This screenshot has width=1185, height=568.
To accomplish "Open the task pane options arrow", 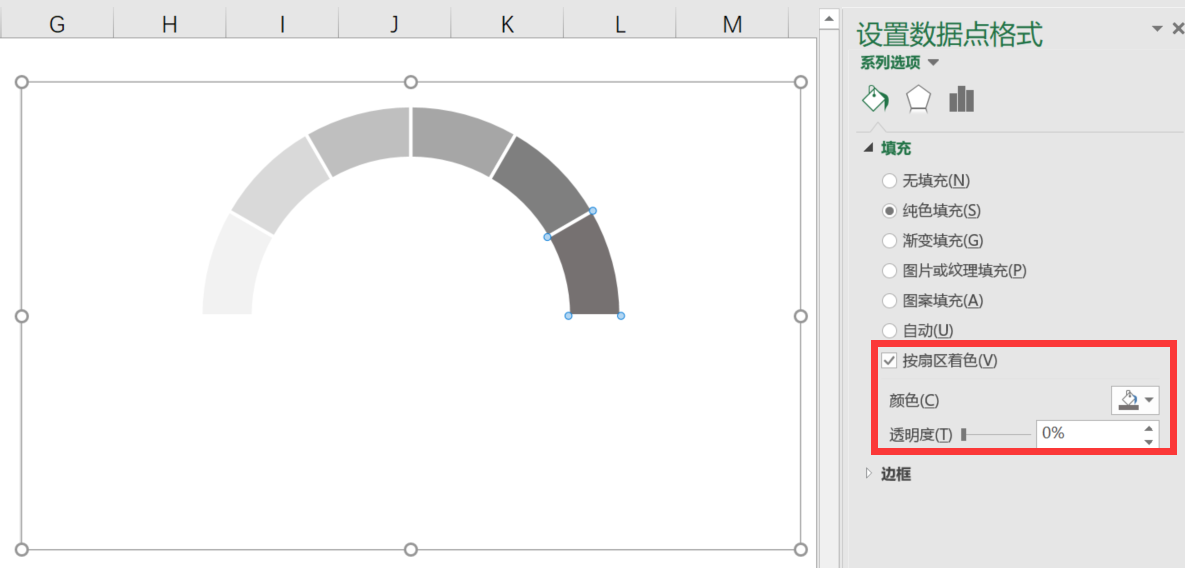I will (x=1156, y=29).
